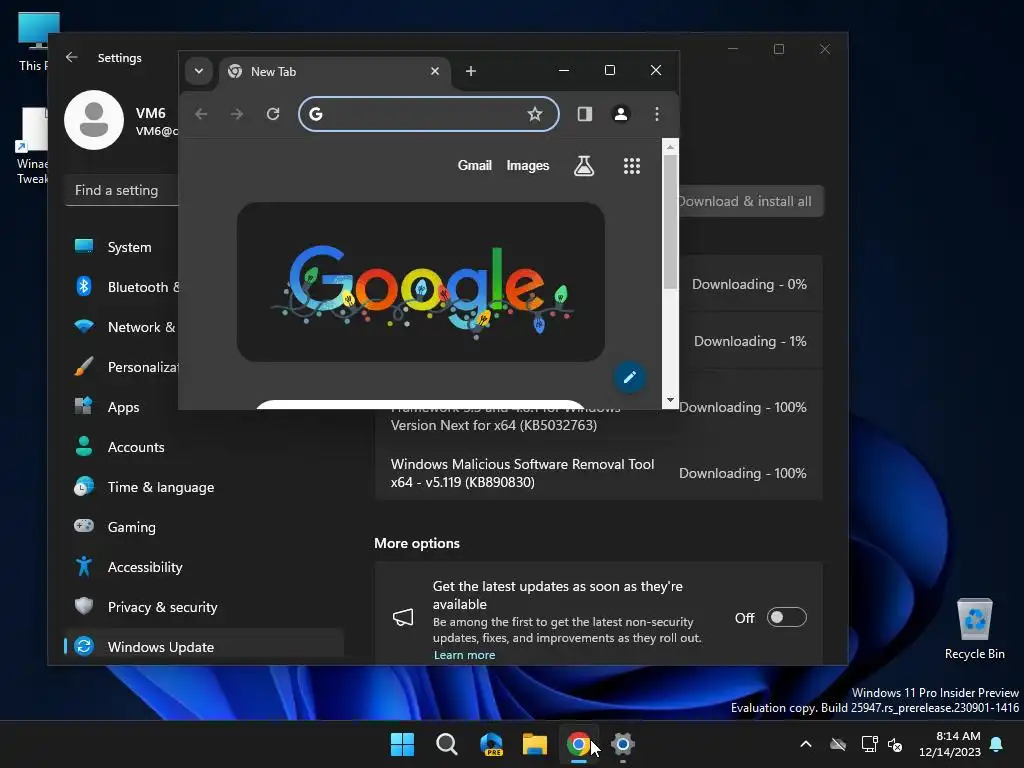The image size is (1024, 768).
Task: Select the Recycle Bin desktop icon
Action: [x=974, y=630]
